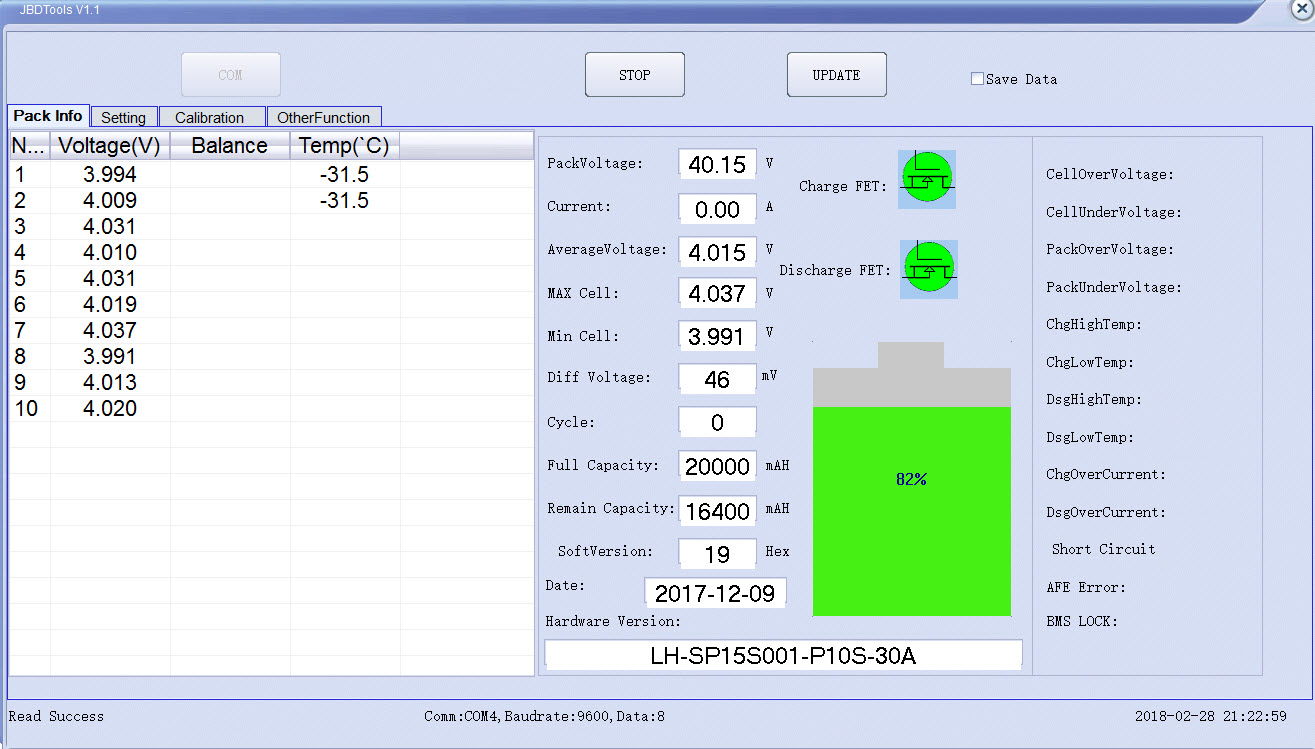Select cell 2 voltage 4.009
The height and width of the screenshot is (749, 1315).
tap(110, 201)
